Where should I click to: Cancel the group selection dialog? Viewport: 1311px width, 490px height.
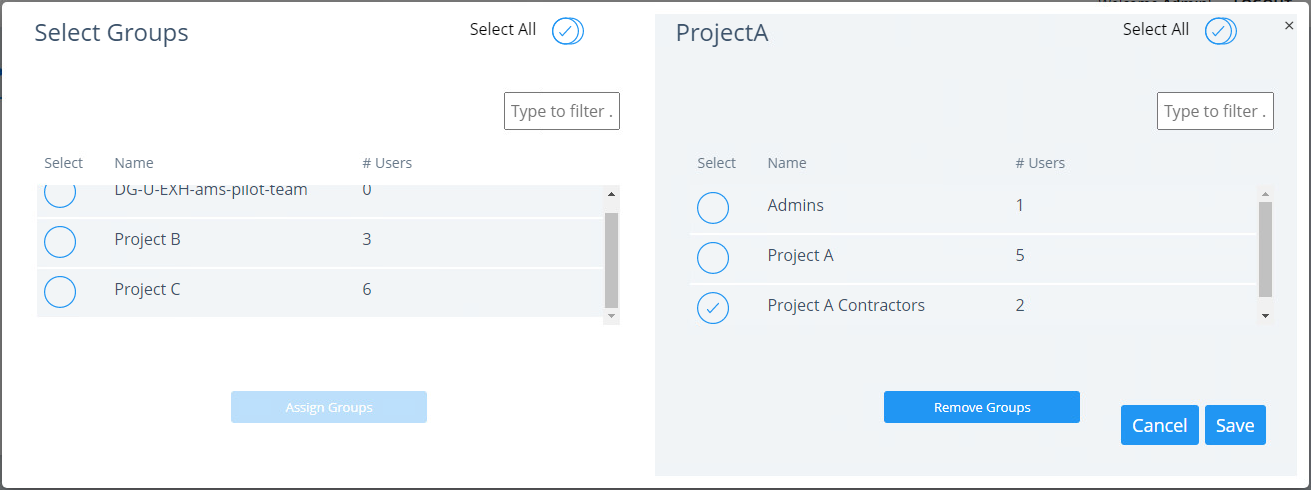[x=1159, y=425]
